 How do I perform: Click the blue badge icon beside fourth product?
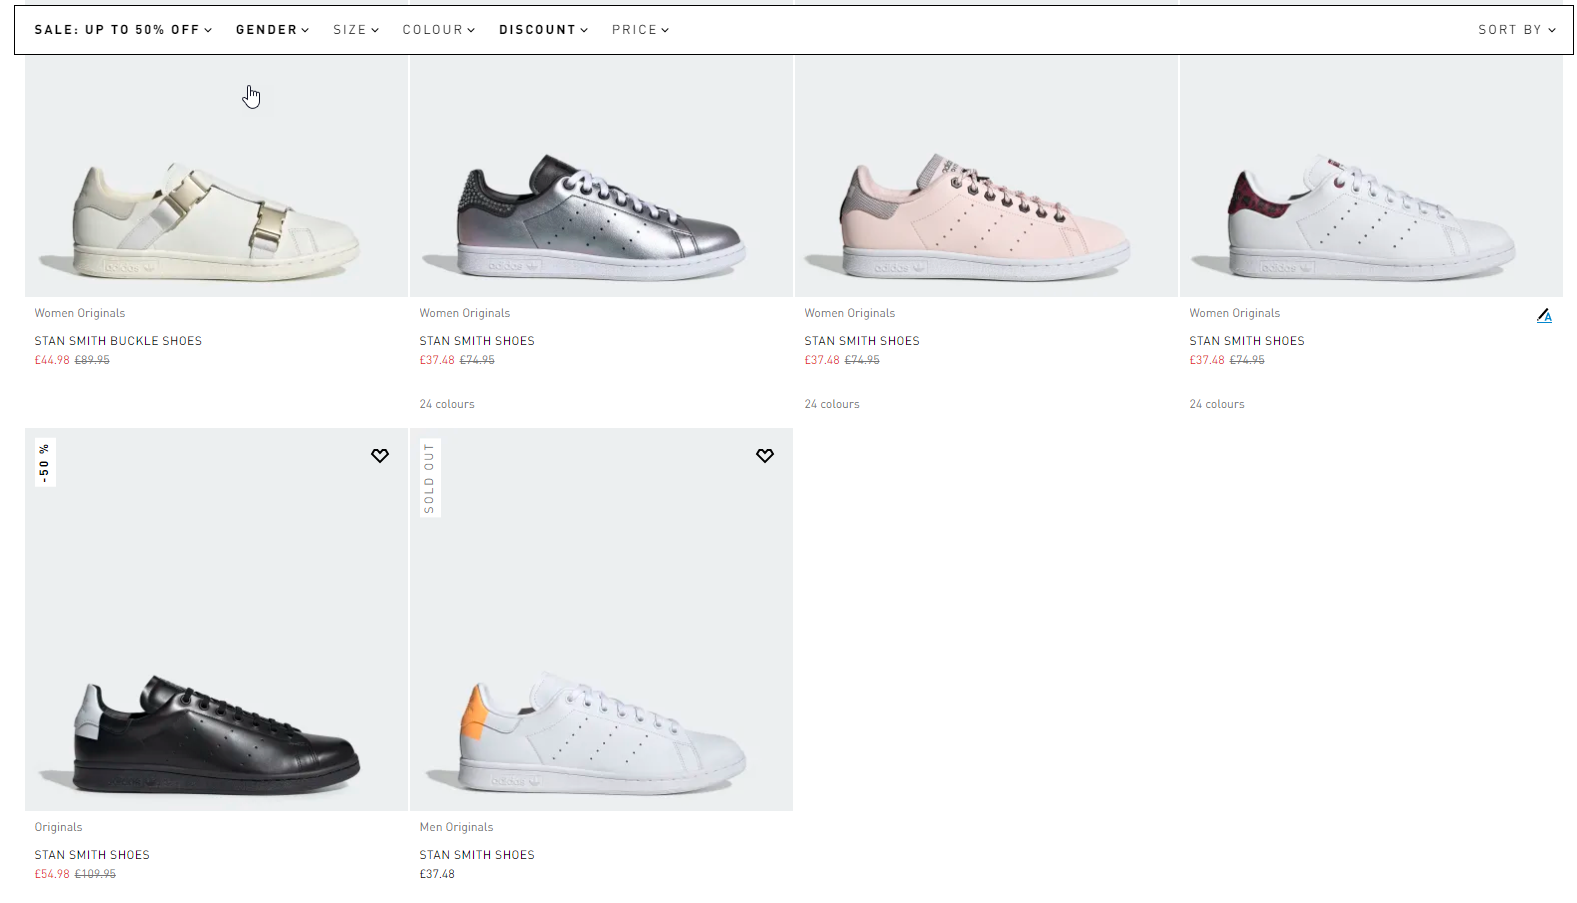(x=1544, y=316)
